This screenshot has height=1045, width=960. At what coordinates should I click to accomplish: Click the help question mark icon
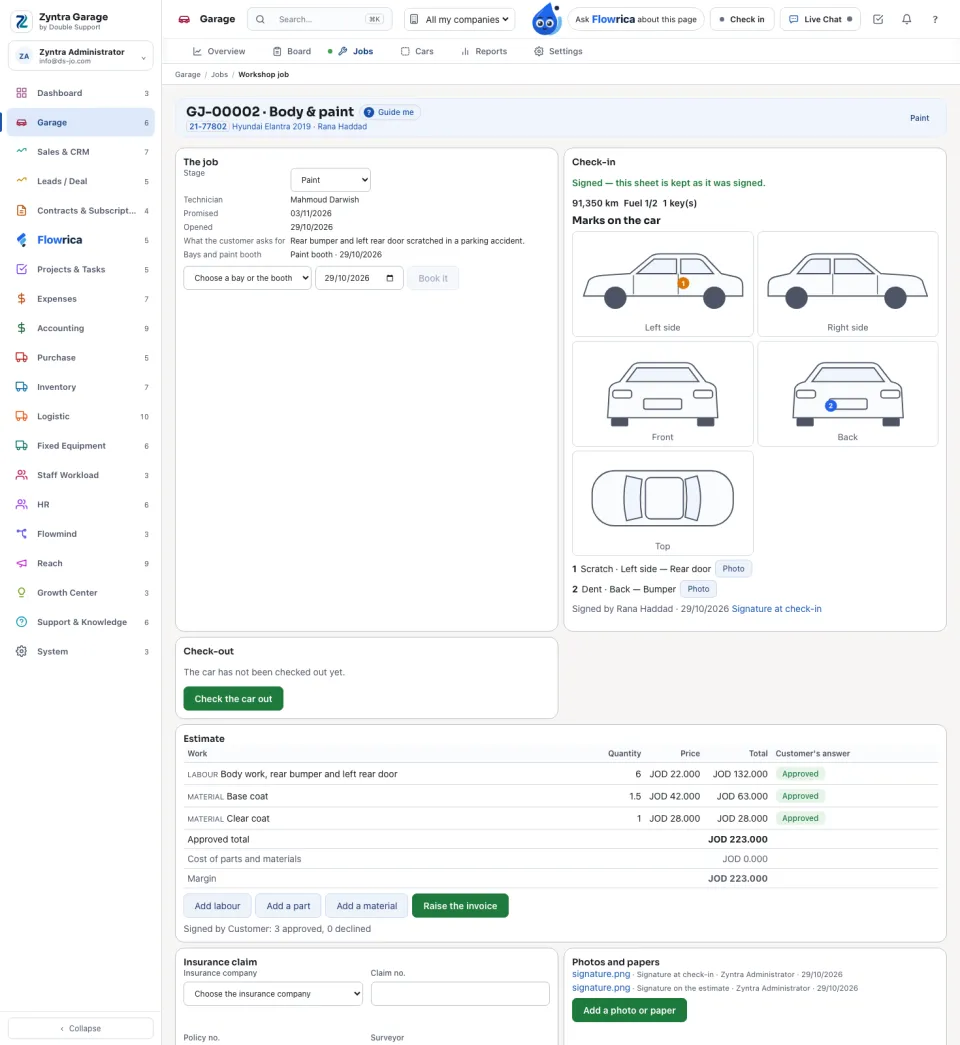tap(935, 19)
